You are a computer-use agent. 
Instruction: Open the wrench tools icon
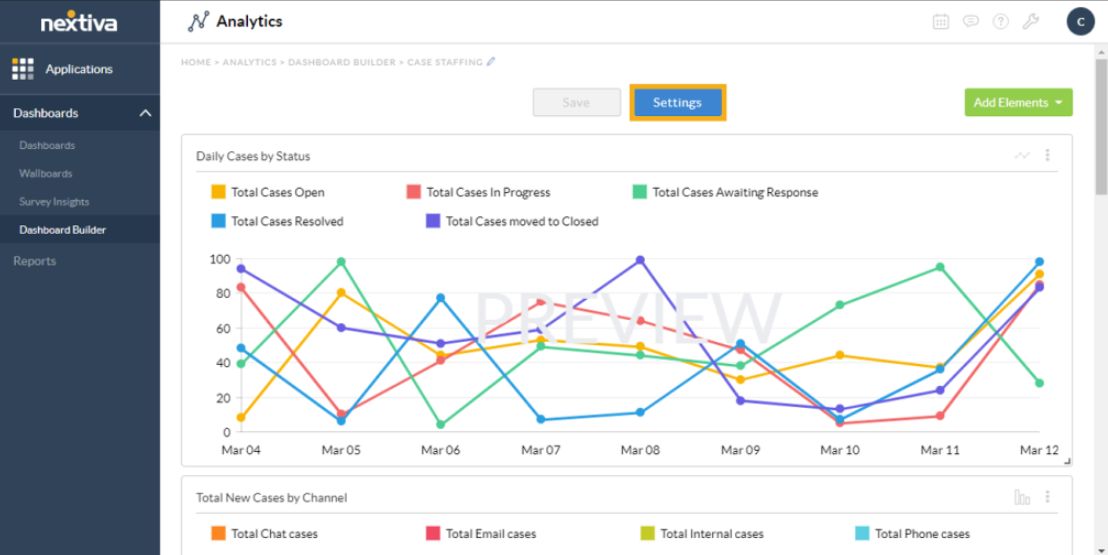[1028, 21]
